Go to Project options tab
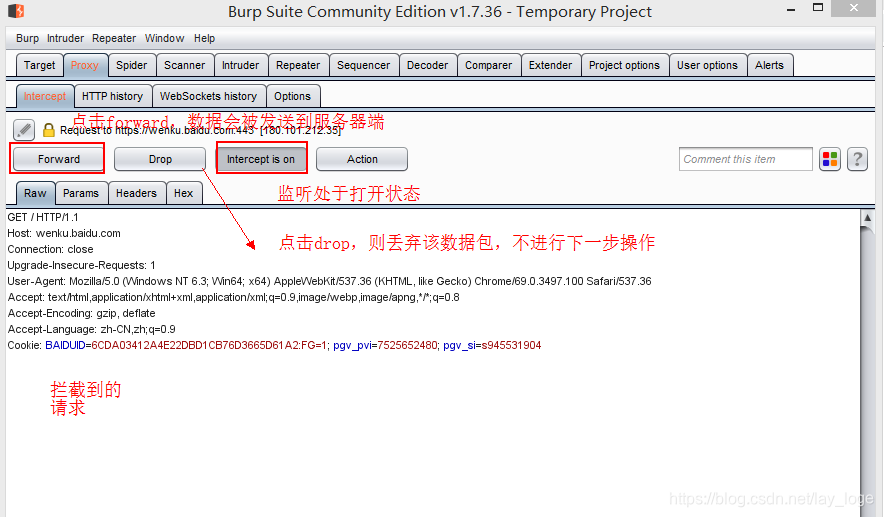The image size is (884, 517). click(x=624, y=65)
